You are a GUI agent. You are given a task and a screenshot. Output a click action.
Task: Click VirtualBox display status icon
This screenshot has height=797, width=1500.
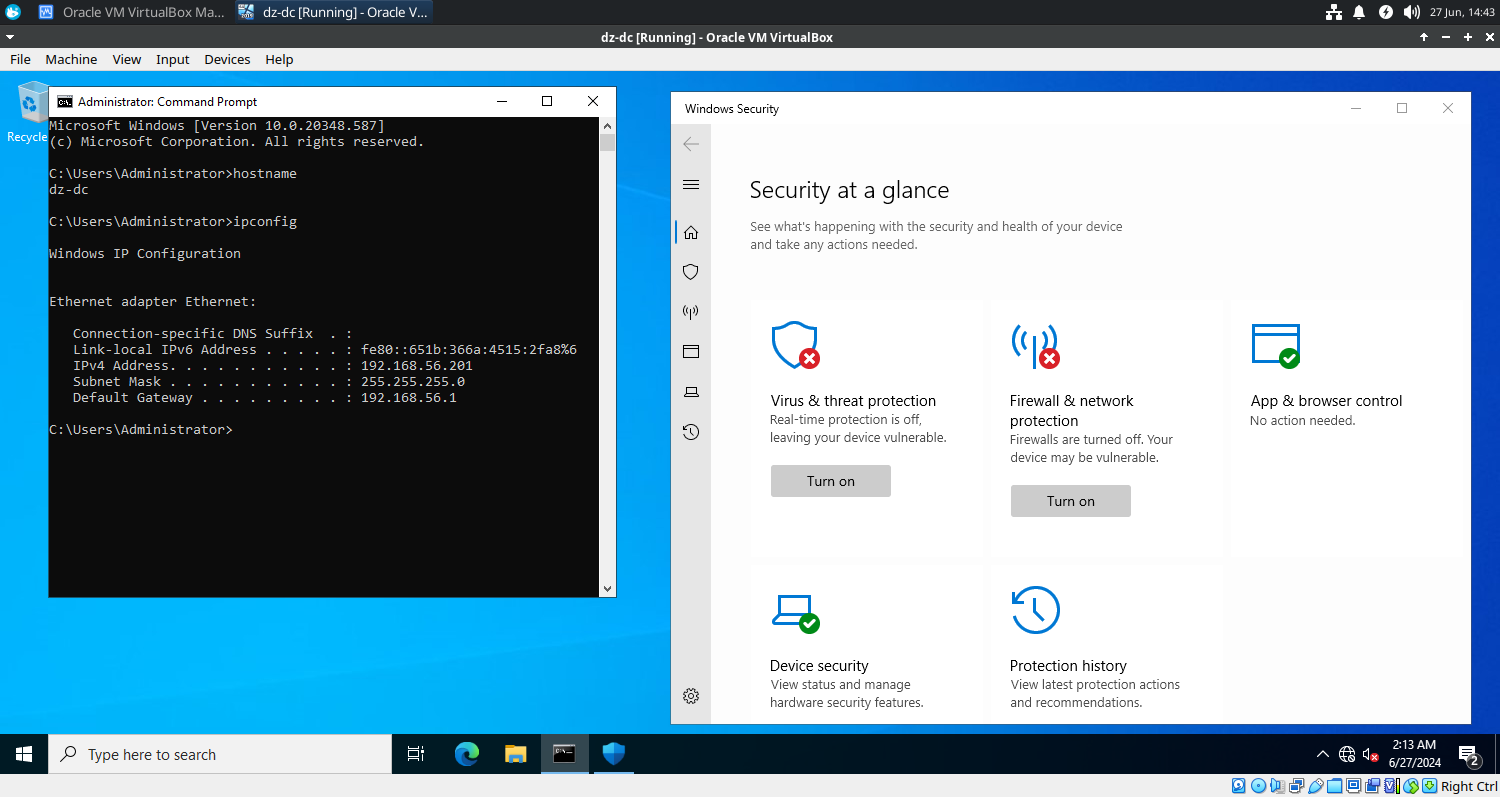(x=1353, y=786)
